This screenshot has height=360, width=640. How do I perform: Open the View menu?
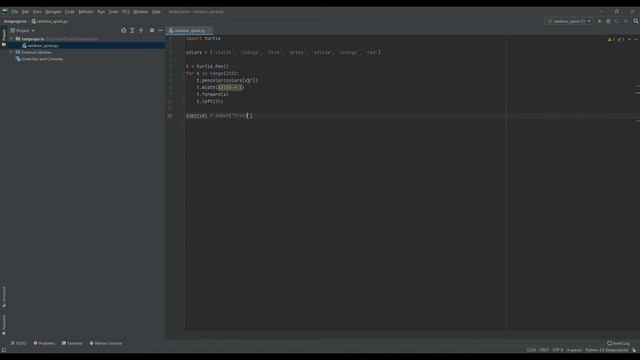pyautogui.click(x=37, y=12)
